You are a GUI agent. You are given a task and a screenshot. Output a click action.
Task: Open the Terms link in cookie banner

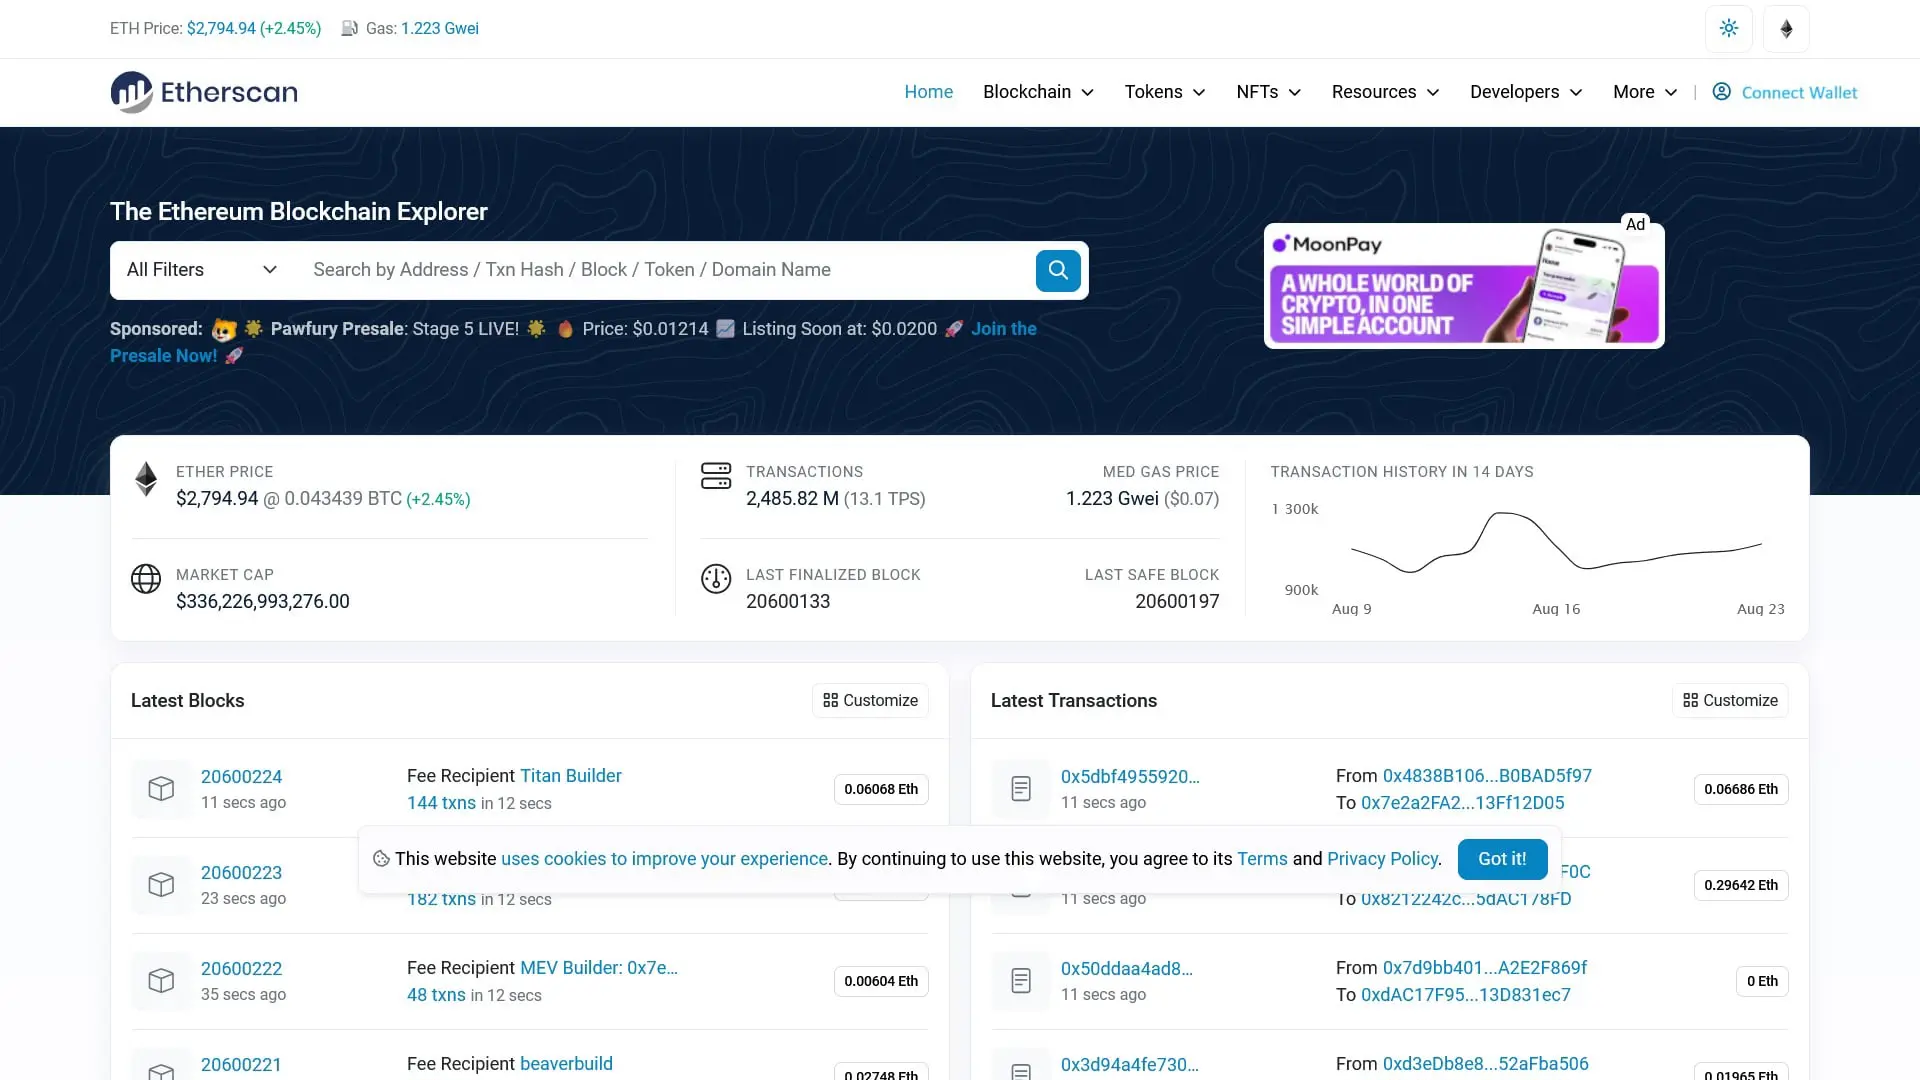coord(1262,859)
